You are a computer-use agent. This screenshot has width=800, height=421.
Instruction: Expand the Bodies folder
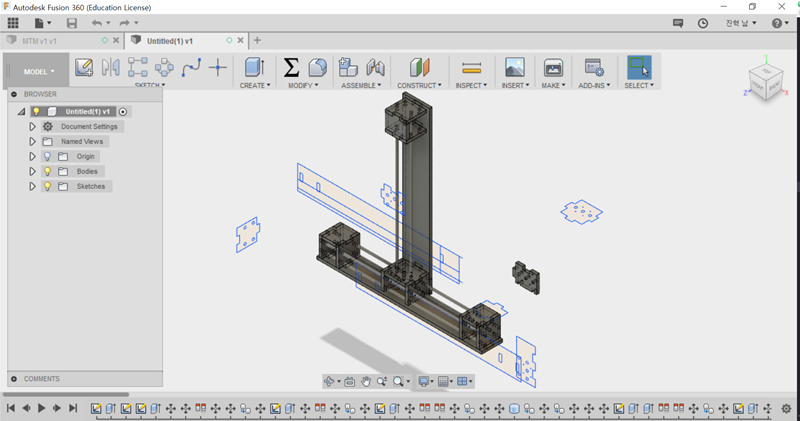(32, 171)
